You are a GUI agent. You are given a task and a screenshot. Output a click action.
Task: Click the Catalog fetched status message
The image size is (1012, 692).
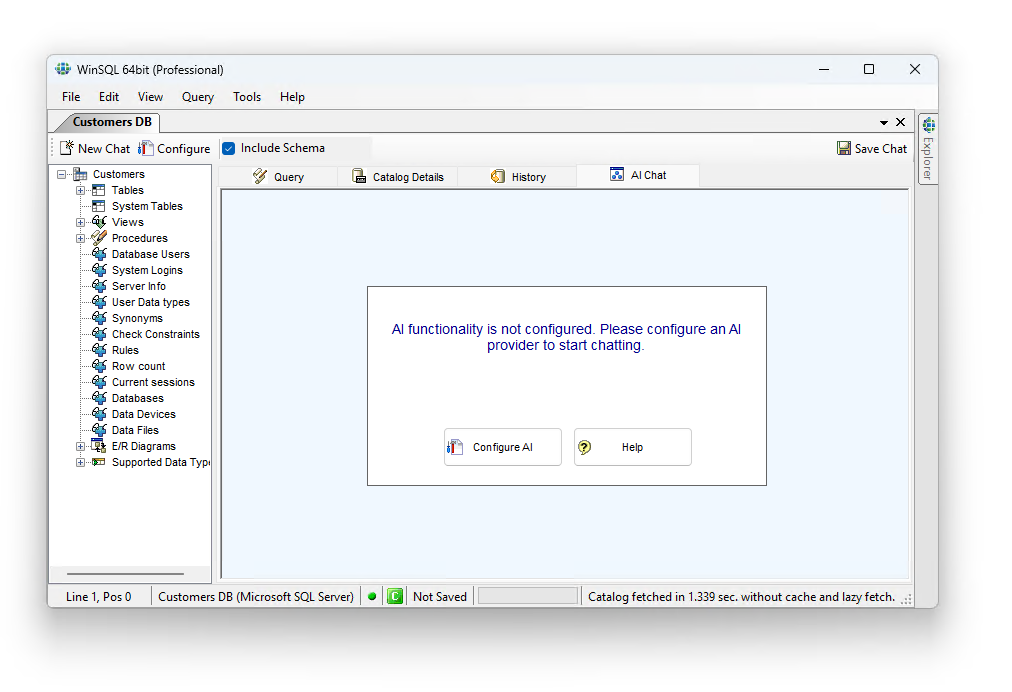pyautogui.click(x=742, y=597)
